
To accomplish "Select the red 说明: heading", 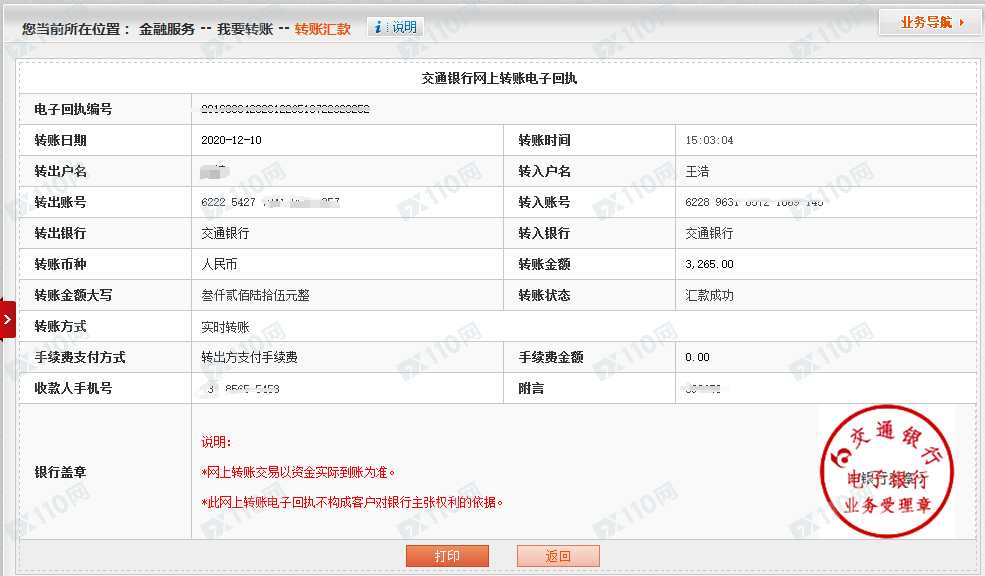I will click(216, 442).
